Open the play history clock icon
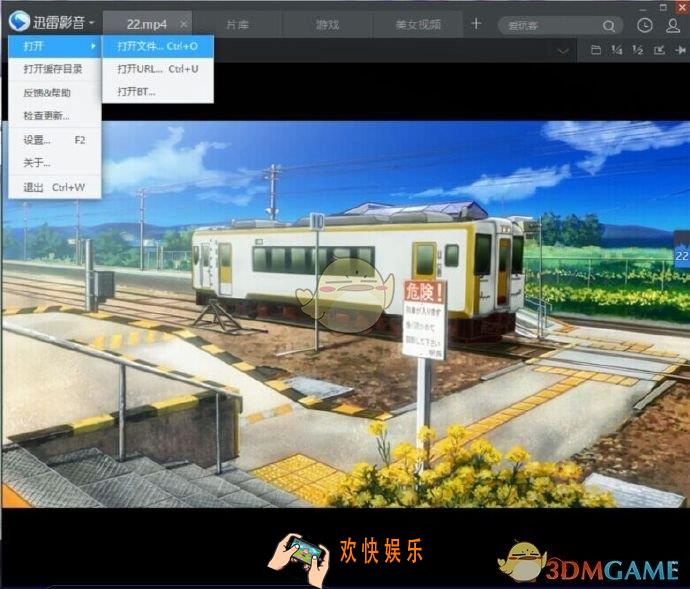 pos(645,26)
